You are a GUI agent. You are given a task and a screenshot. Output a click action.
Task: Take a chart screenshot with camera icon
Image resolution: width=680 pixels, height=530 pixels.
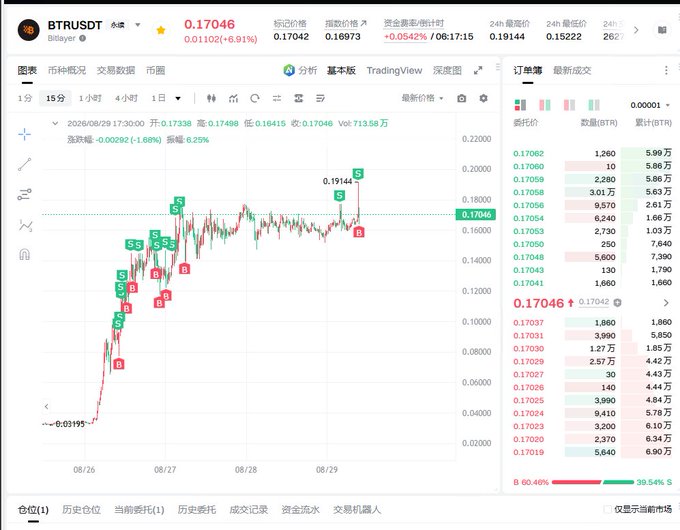[462, 98]
